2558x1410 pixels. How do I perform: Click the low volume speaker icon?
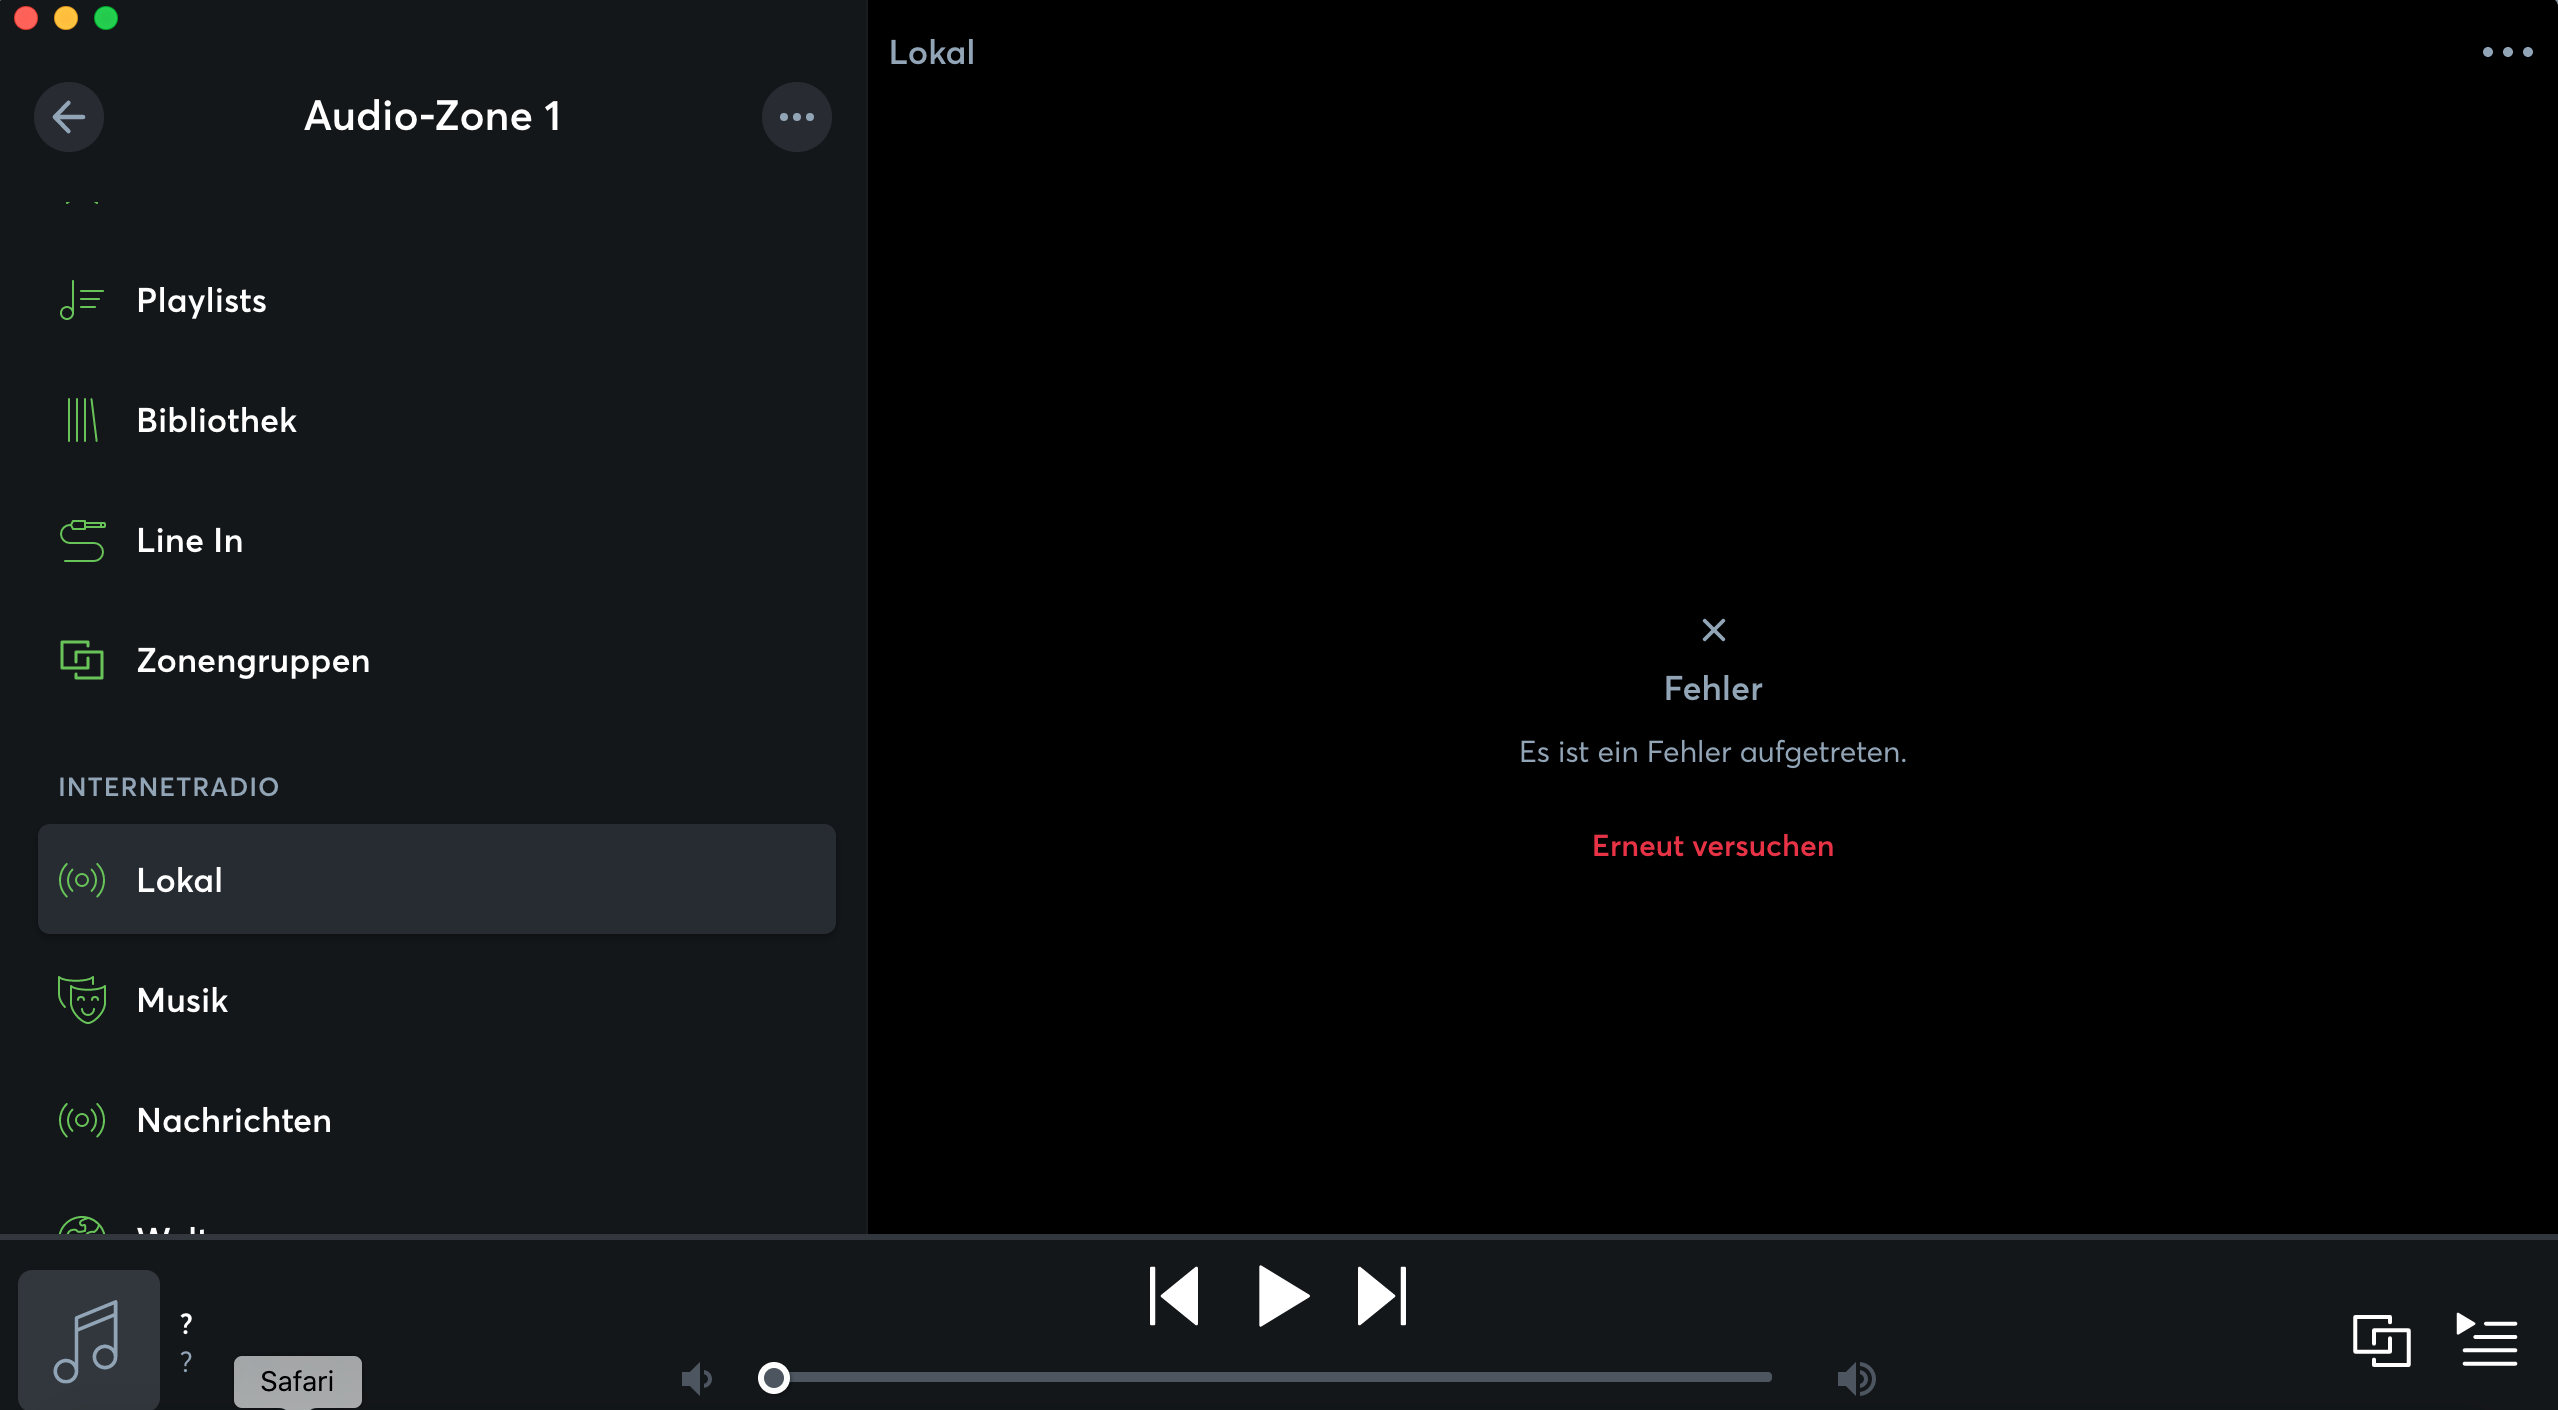(x=697, y=1379)
